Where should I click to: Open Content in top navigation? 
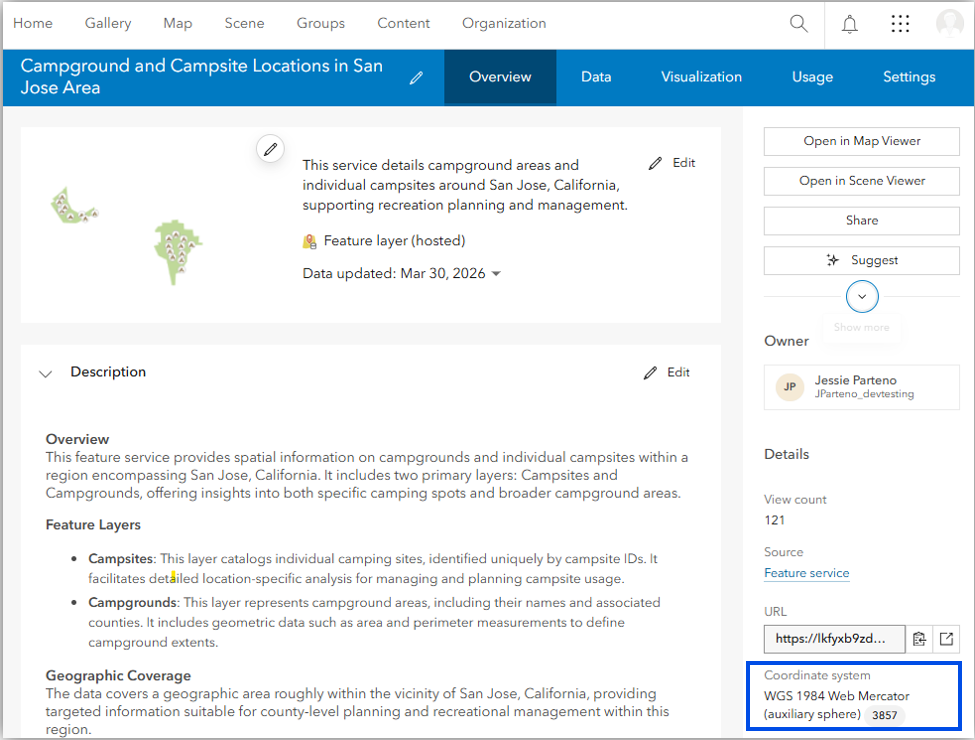coord(403,24)
